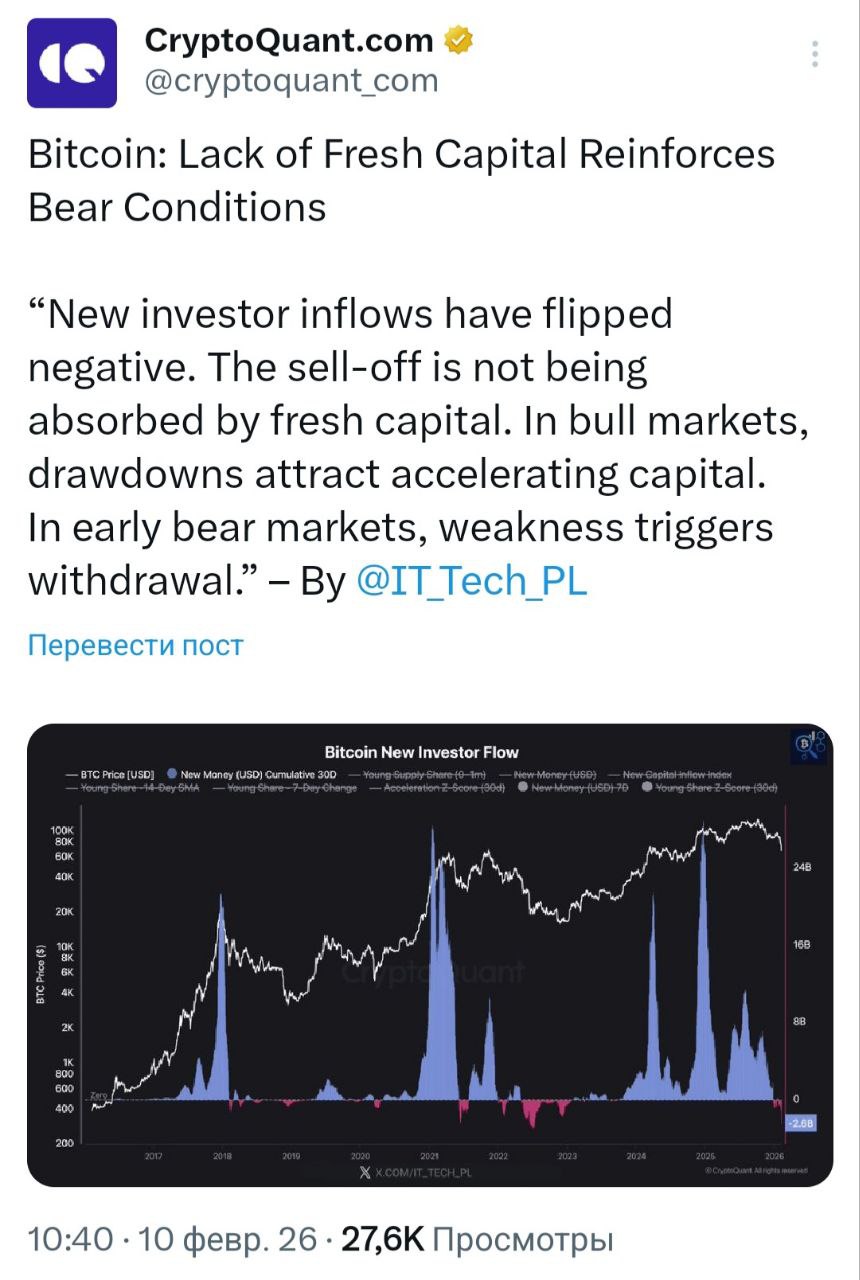The height and width of the screenshot is (1280, 860).
Task: Open the 27,6K views count
Action: 383,1240
